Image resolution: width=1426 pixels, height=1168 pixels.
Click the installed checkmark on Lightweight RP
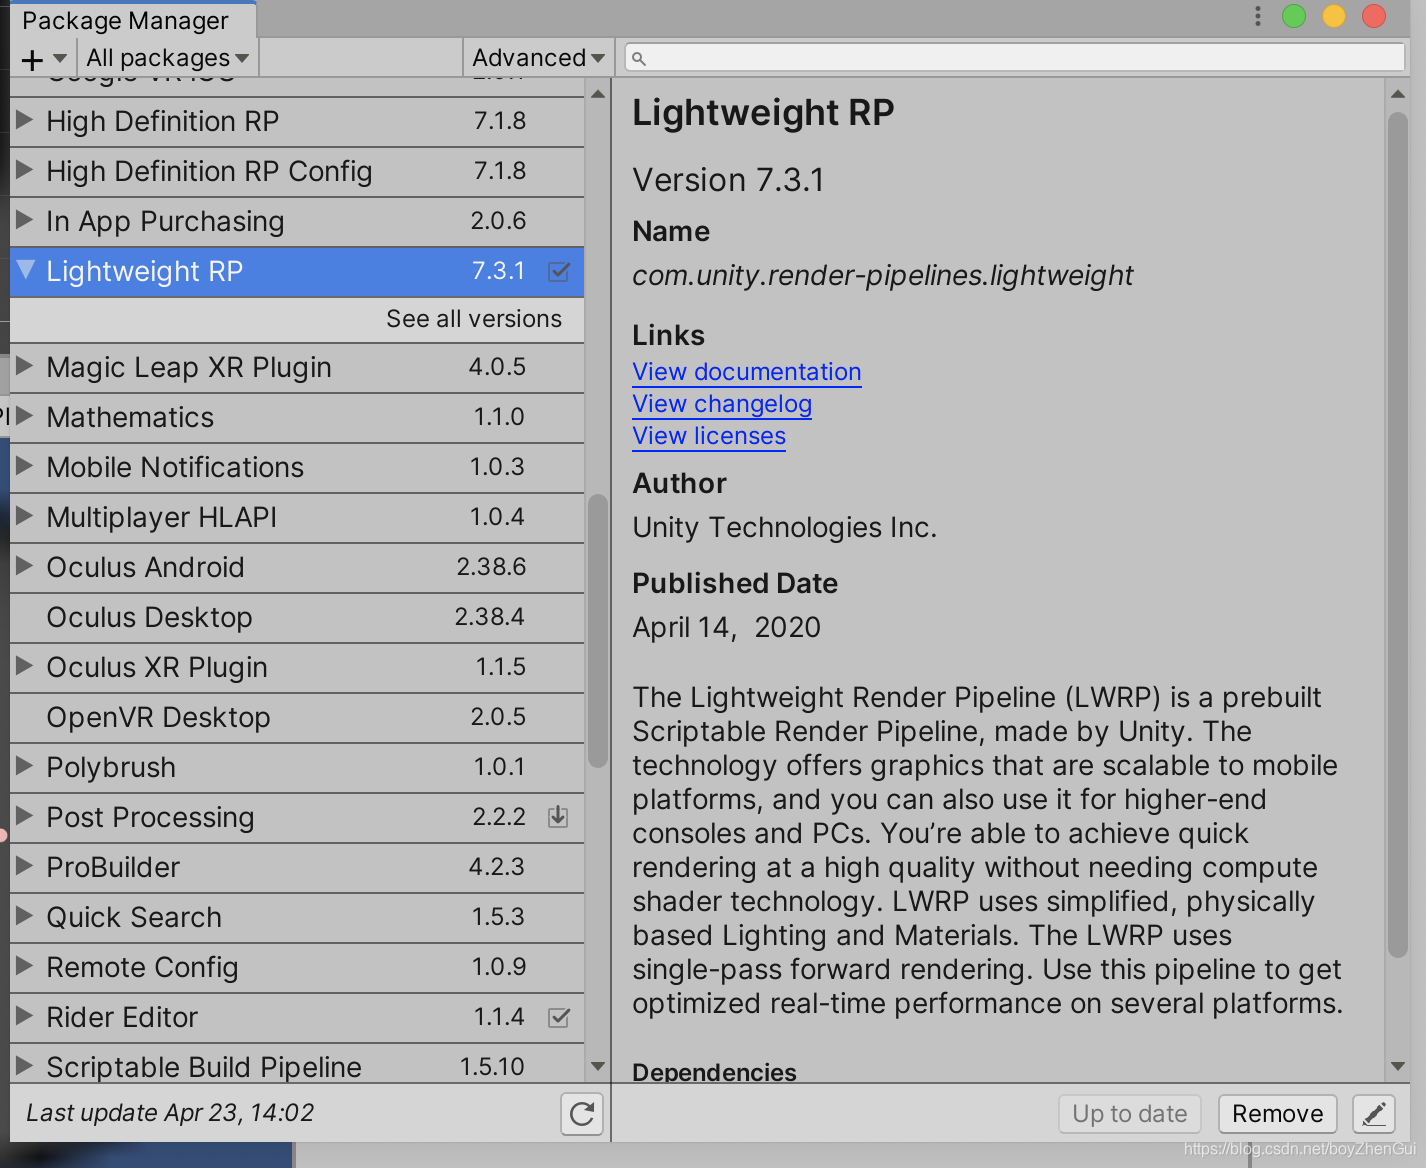(559, 271)
